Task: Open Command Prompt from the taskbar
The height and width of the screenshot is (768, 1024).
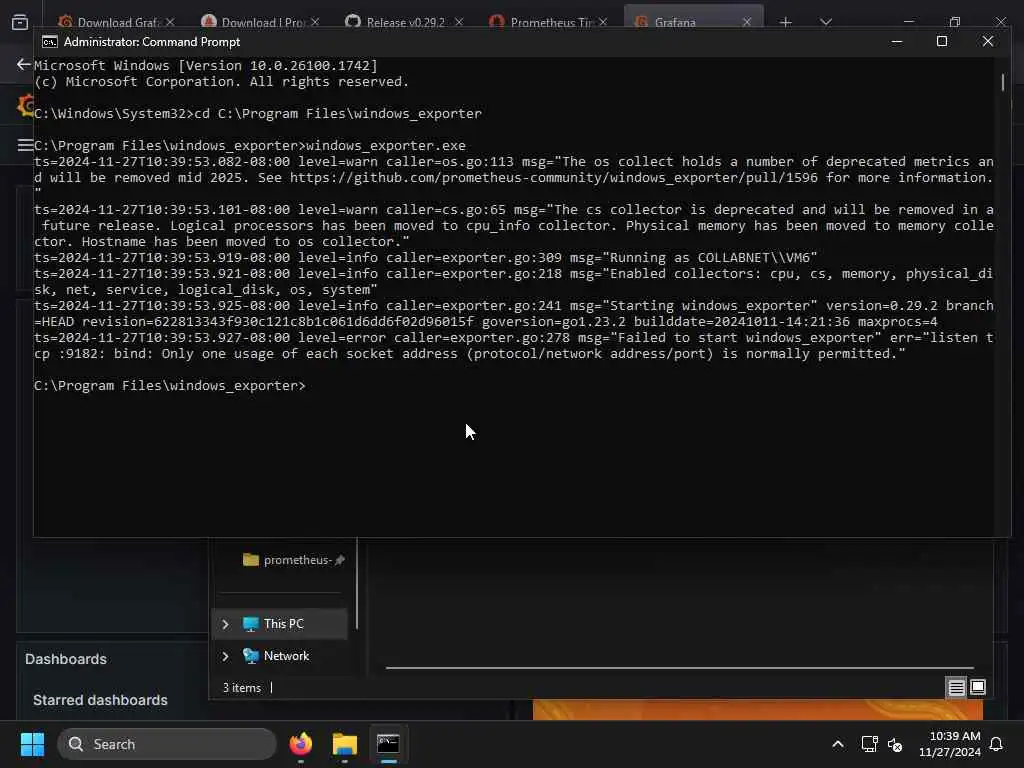Action: point(388,744)
